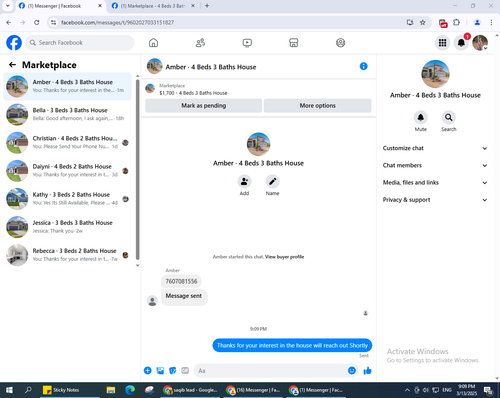The height and width of the screenshot is (398, 500).
Task: Open the $1,700 Marketplace listing link
Action: [193, 93]
